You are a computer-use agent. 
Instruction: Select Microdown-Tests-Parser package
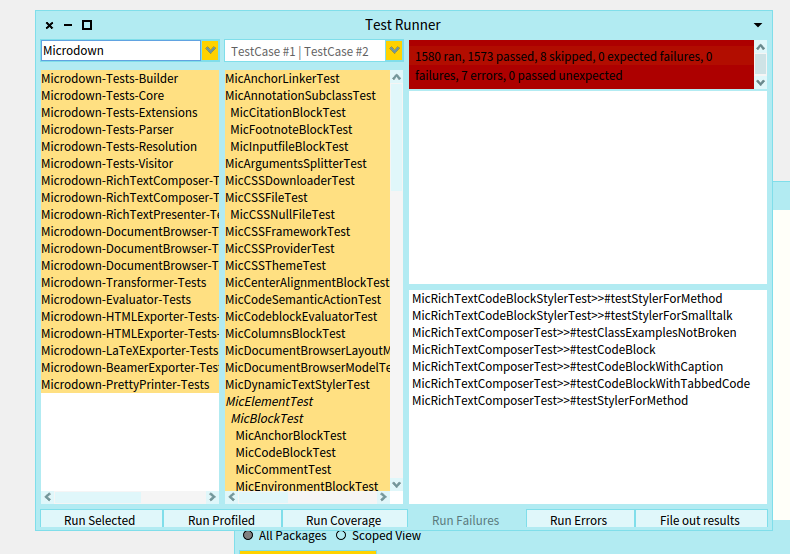tap(130, 130)
